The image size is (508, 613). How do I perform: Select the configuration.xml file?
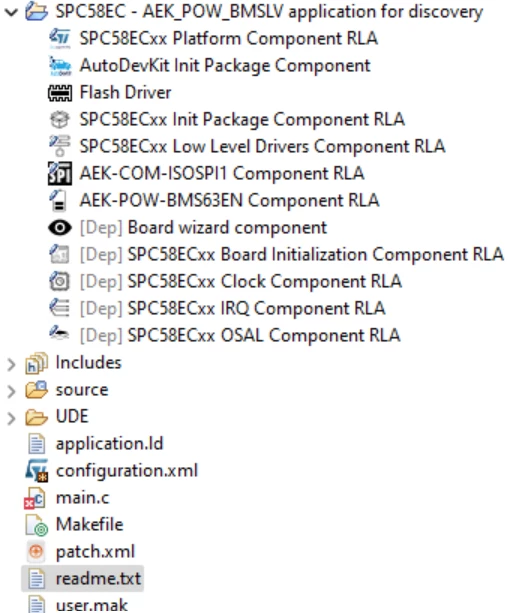(127, 470)
